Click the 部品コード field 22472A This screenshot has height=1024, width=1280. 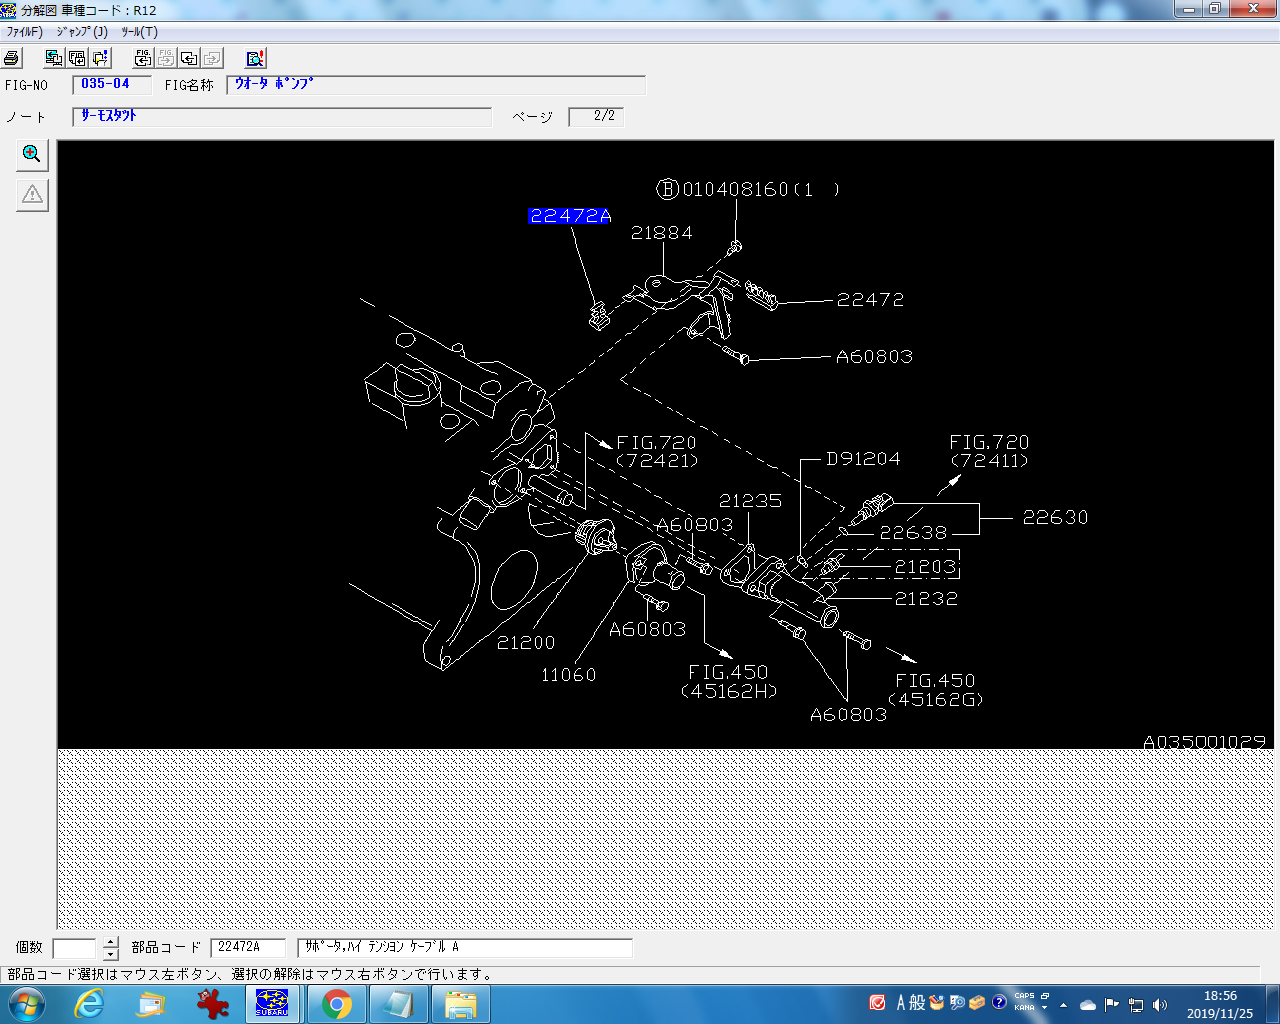248,948
